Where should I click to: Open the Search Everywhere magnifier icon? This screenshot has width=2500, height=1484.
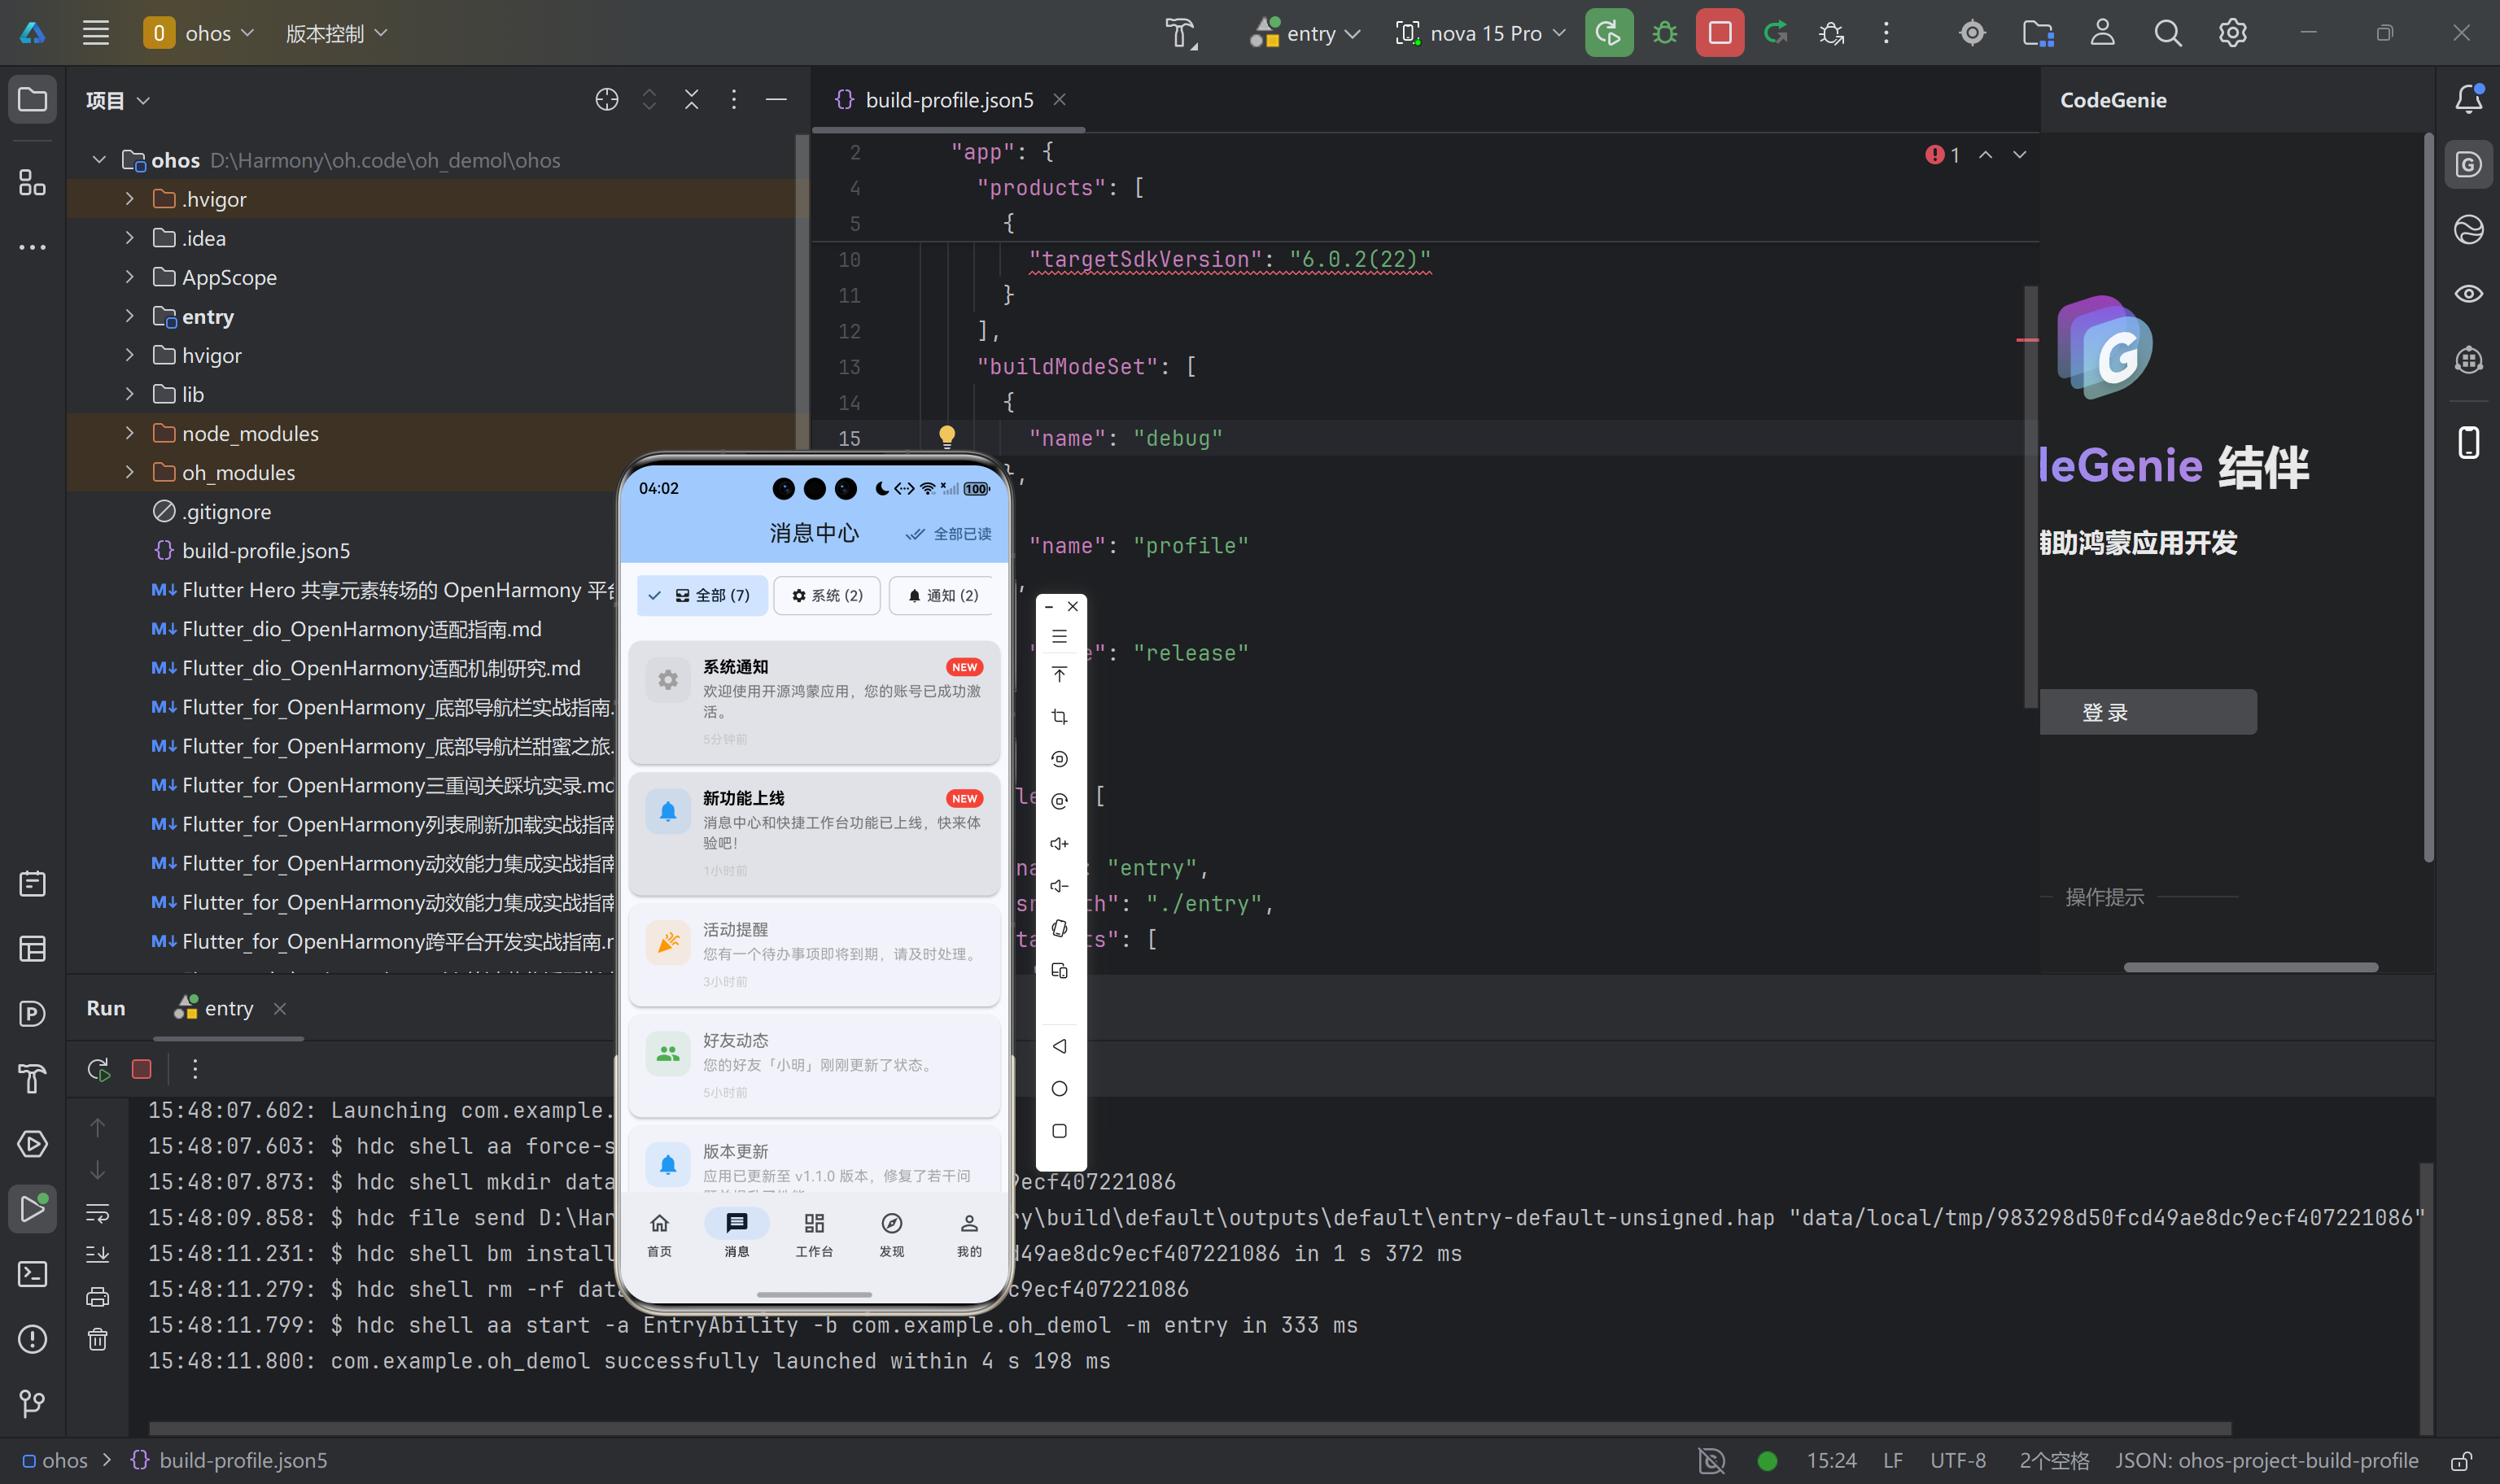[2167, 33]
